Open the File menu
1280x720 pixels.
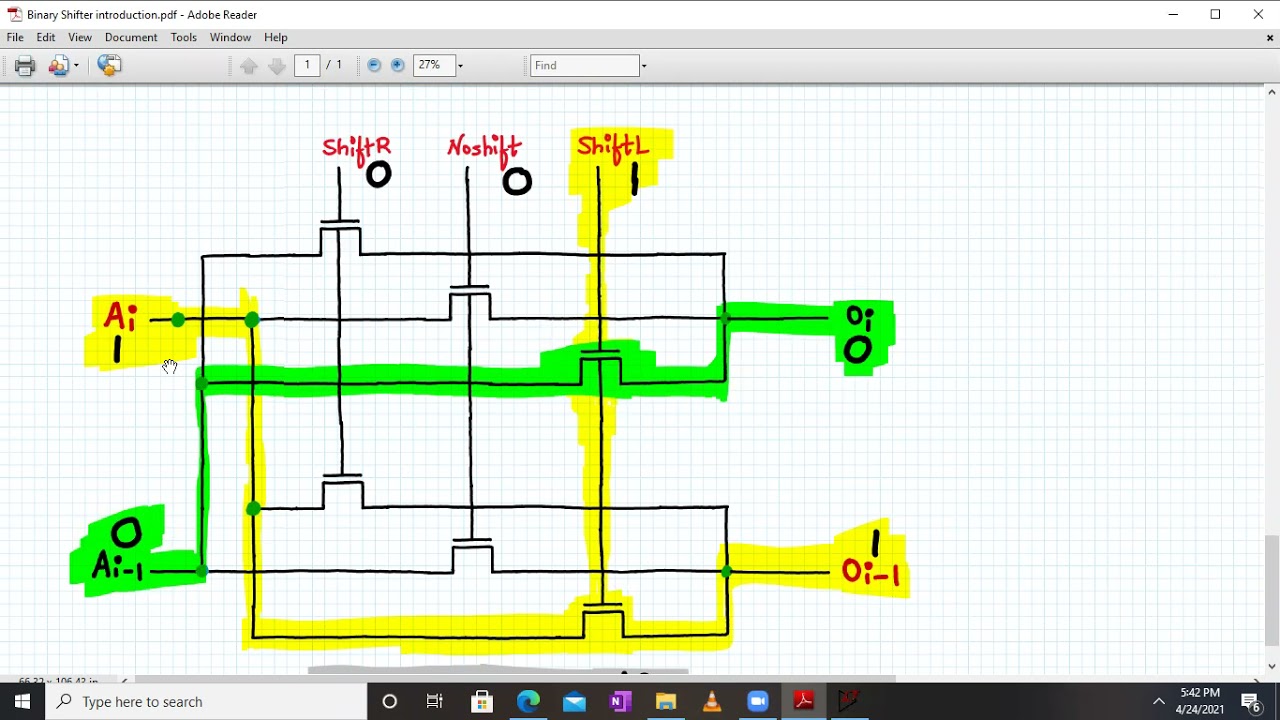tap(15, 37)
